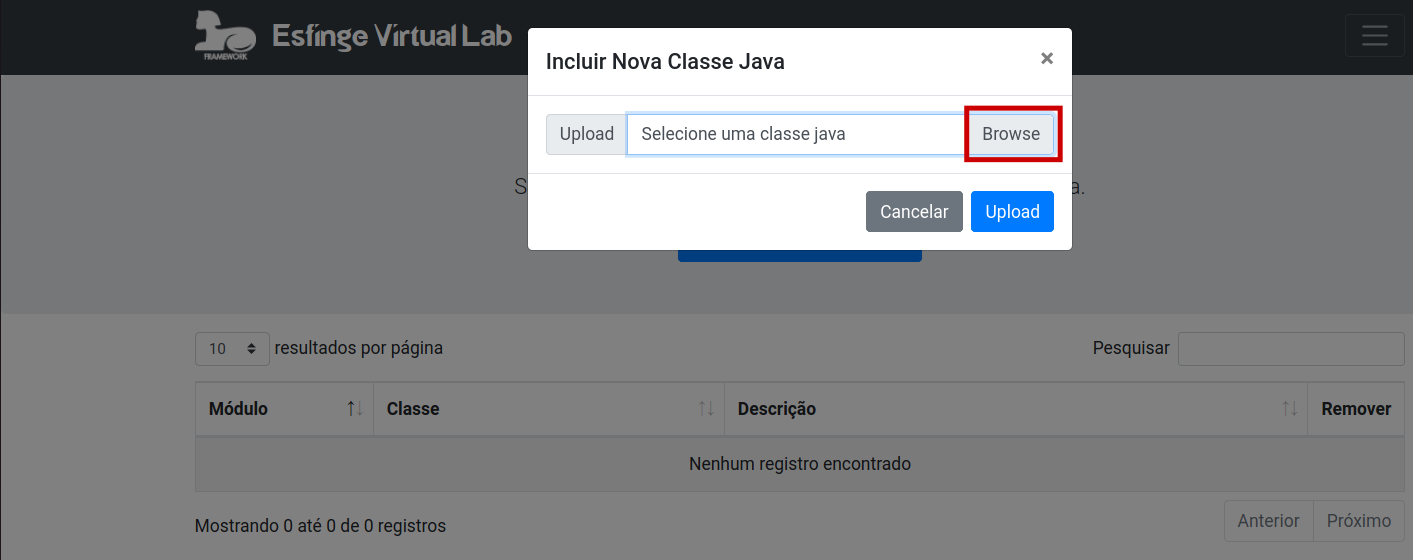
Task: Click the Remover column header
Action: 1356,409
